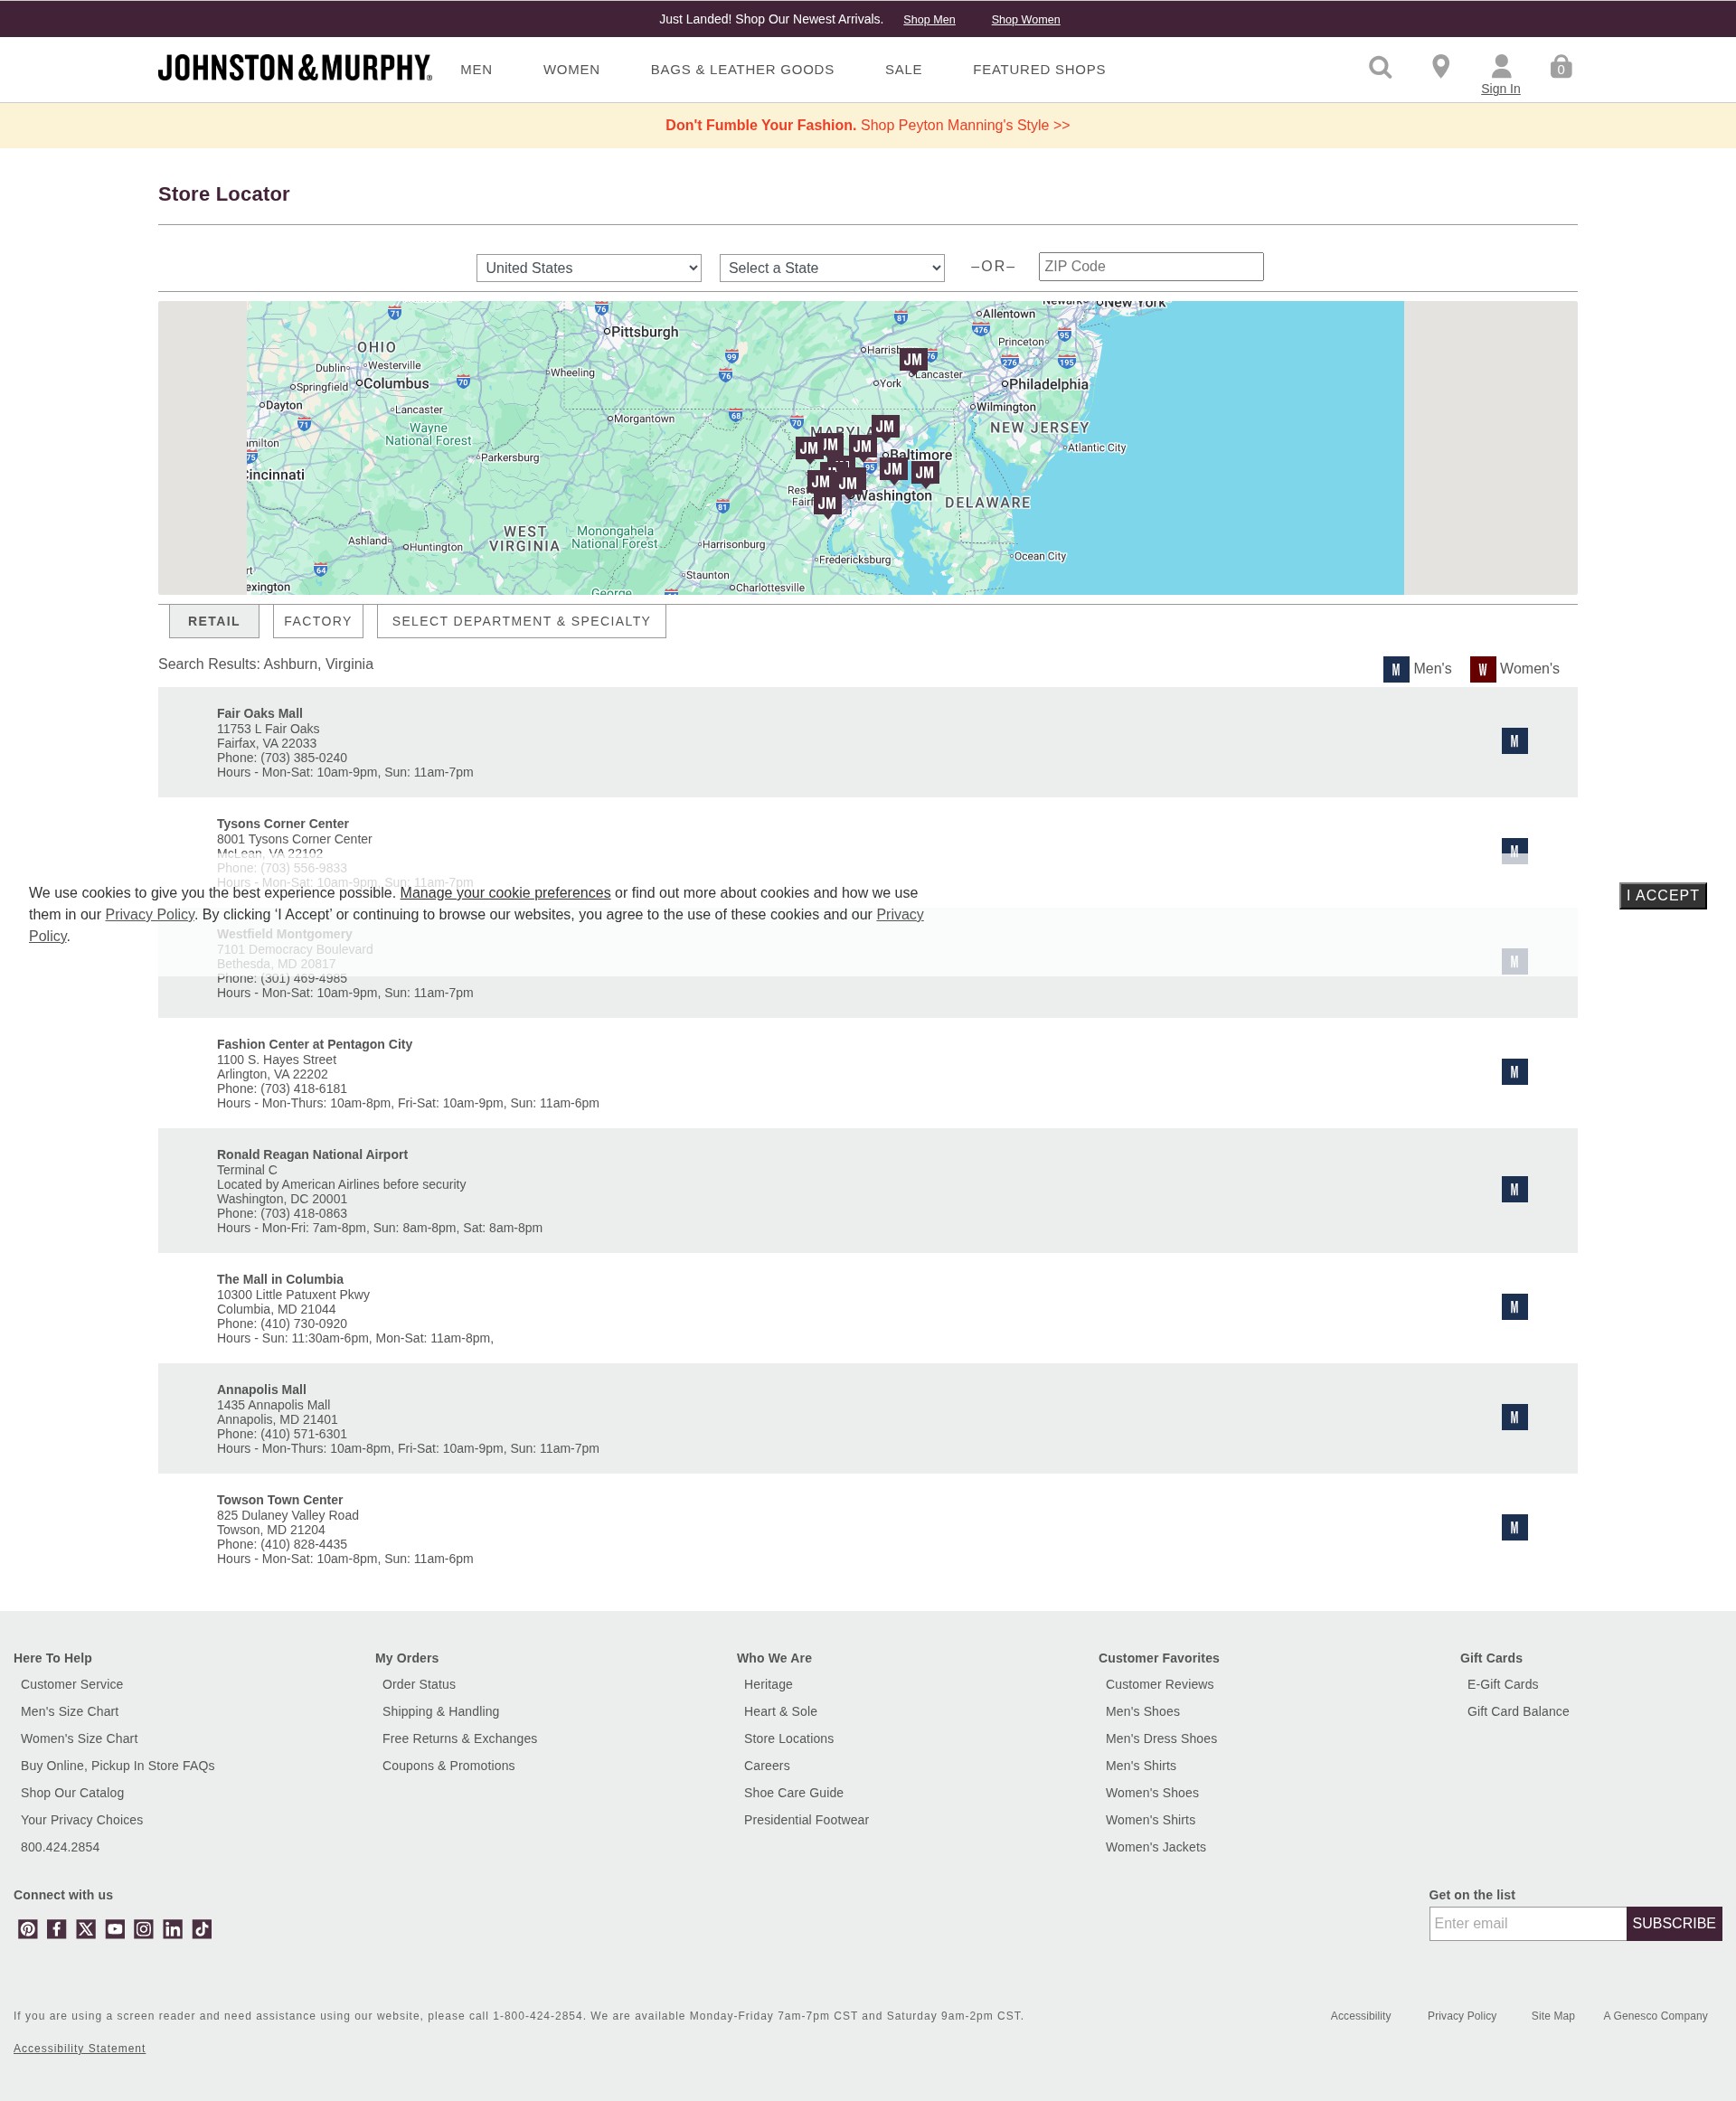Open the LinkedIn social icon

coord(173,1929)
